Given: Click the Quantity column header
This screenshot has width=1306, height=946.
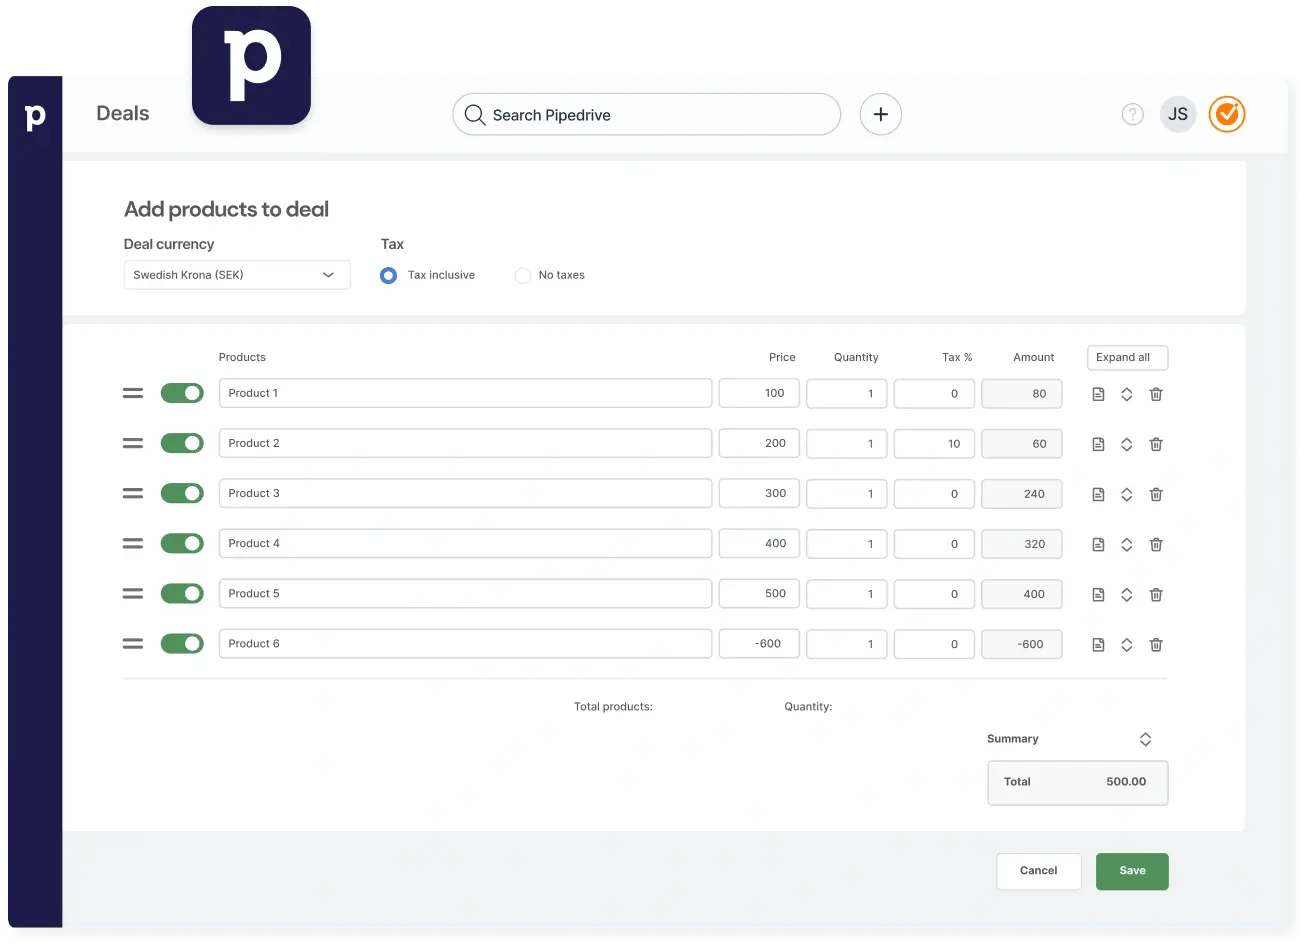Looking at the screenshot, I should pyautogui.click(x=856, y=357).
